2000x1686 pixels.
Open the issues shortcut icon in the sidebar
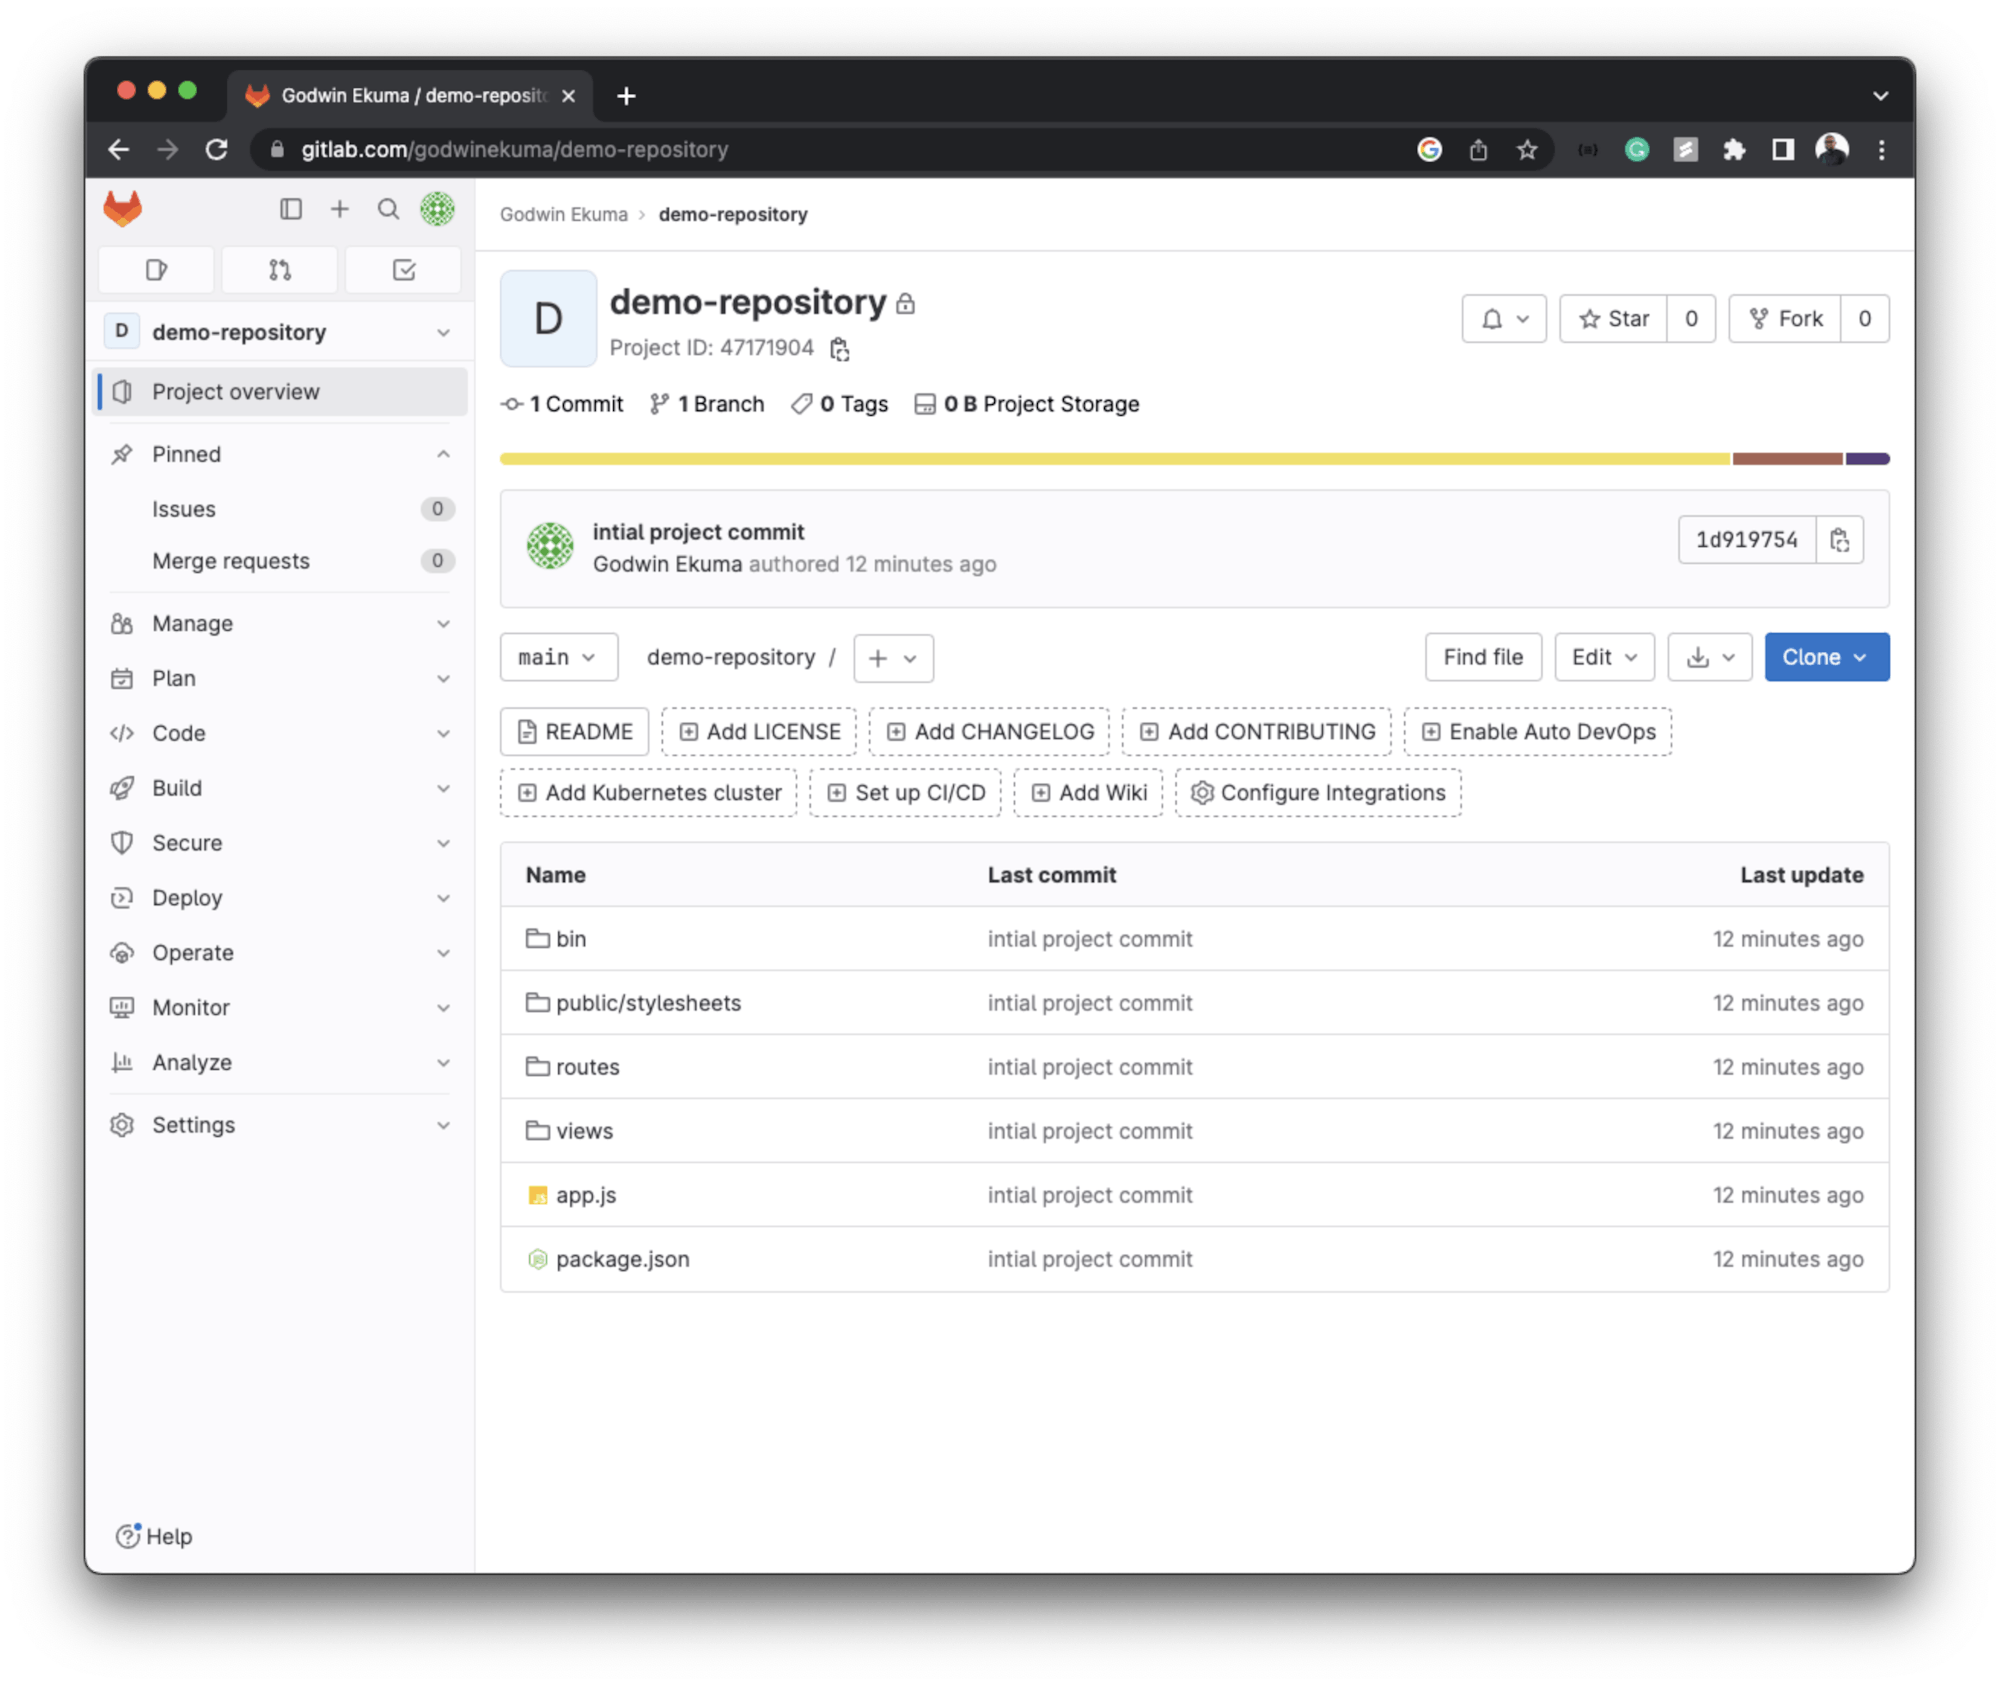(x=157, y=270)
